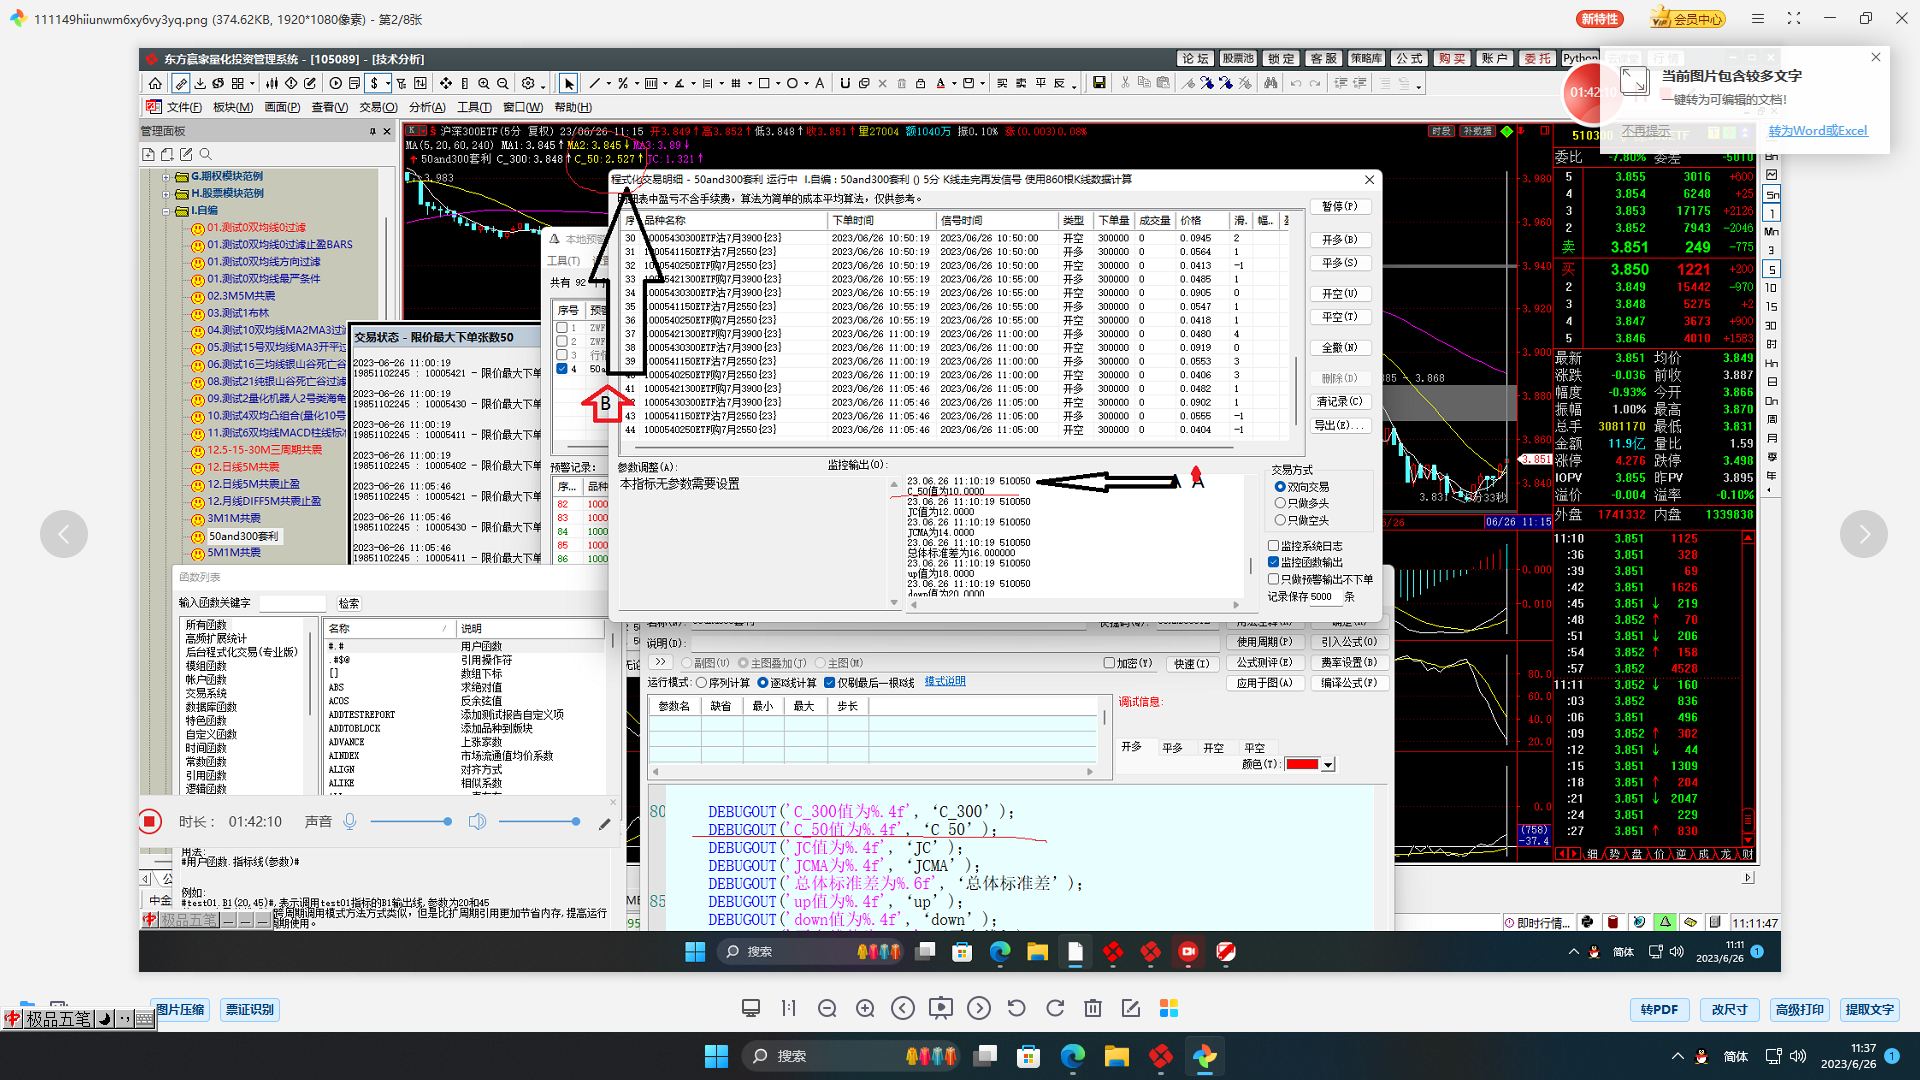The height and width of the screenshot is (1080, 1920).
Task: Click the 提取文字 button in the viewer
Action: pyautogui.click(x=1869, y=1010)
